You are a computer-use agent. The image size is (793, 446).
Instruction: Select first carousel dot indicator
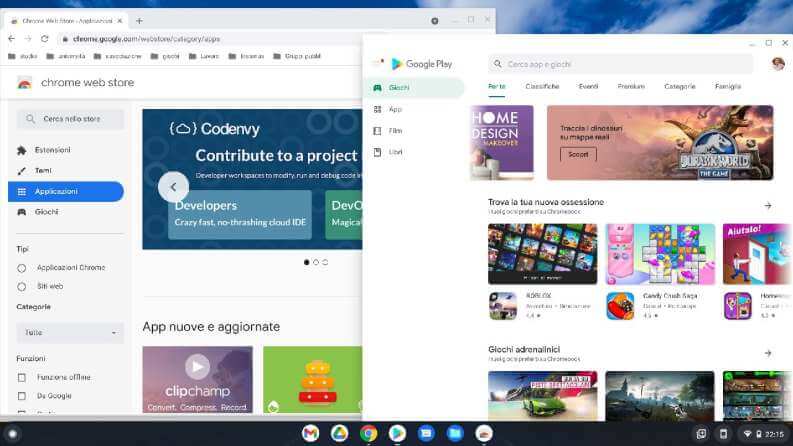306,262
